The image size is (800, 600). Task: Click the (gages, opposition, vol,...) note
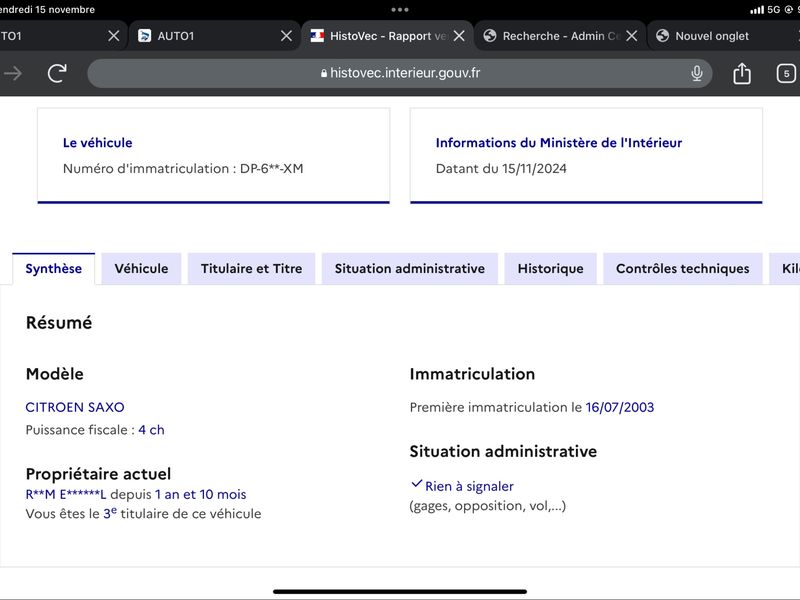488,506
